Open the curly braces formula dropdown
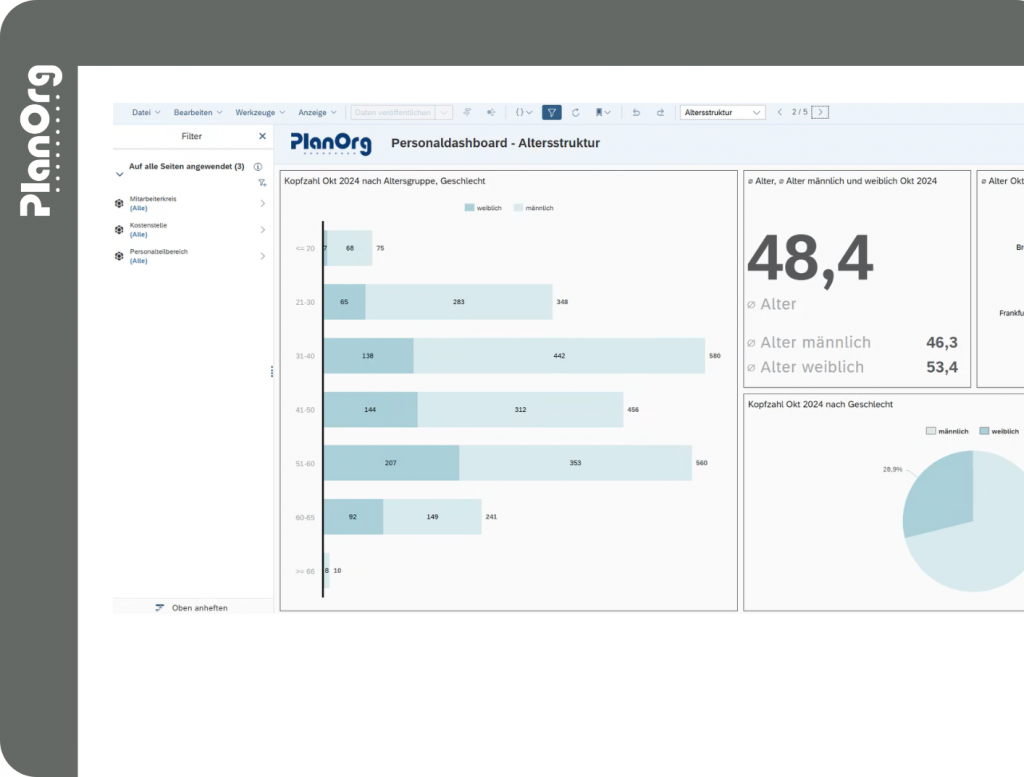The image size is (1024, 777). click(523, 113)
